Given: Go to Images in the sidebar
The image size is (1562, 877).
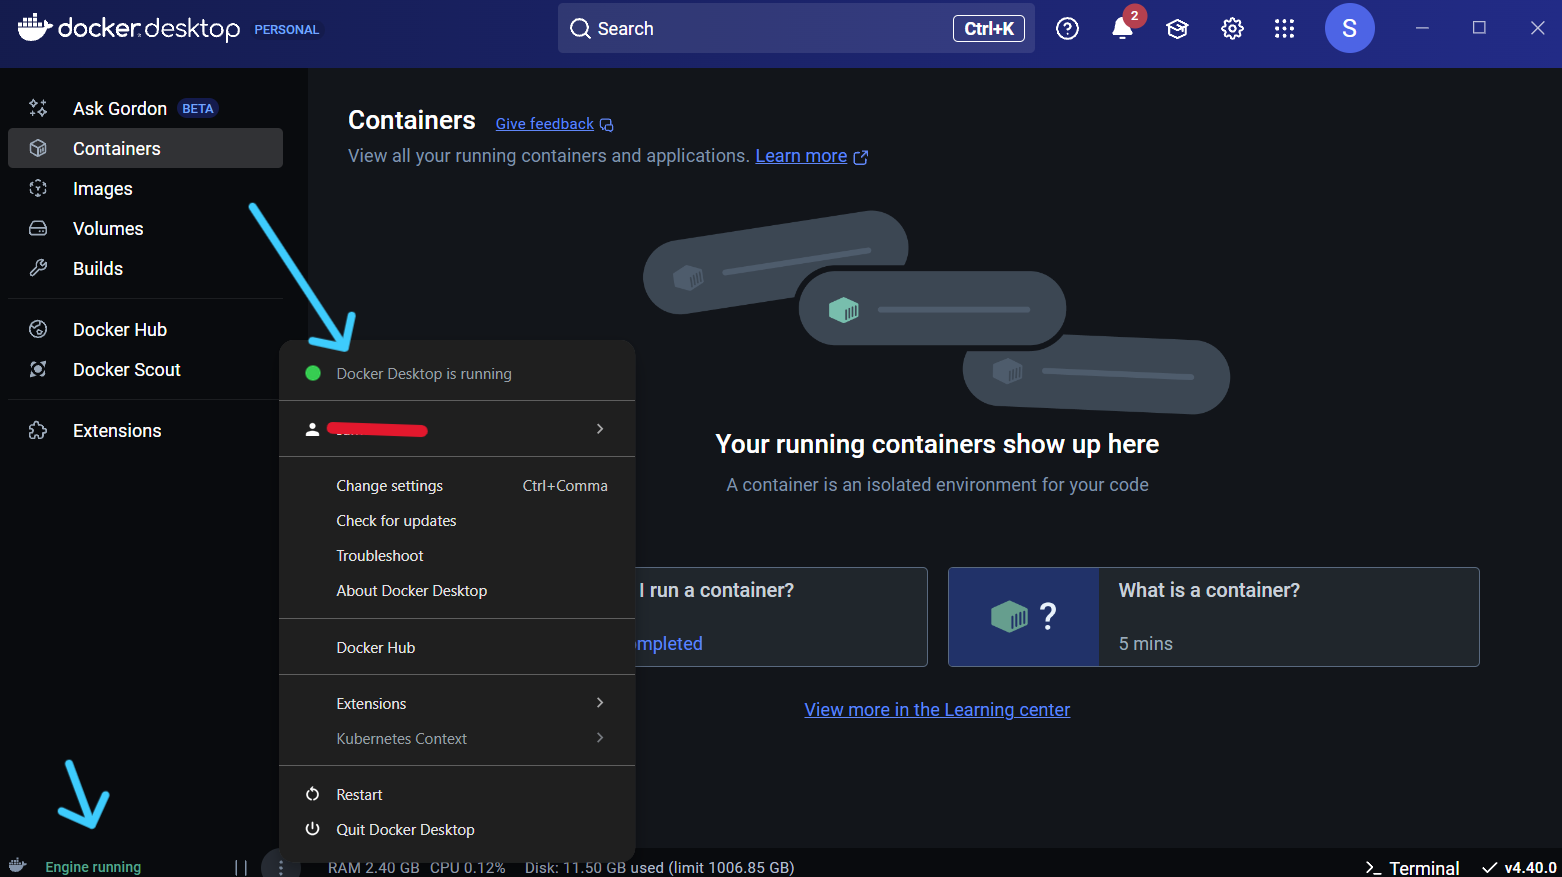Looking at the screenshot, I should click(145, 188).
